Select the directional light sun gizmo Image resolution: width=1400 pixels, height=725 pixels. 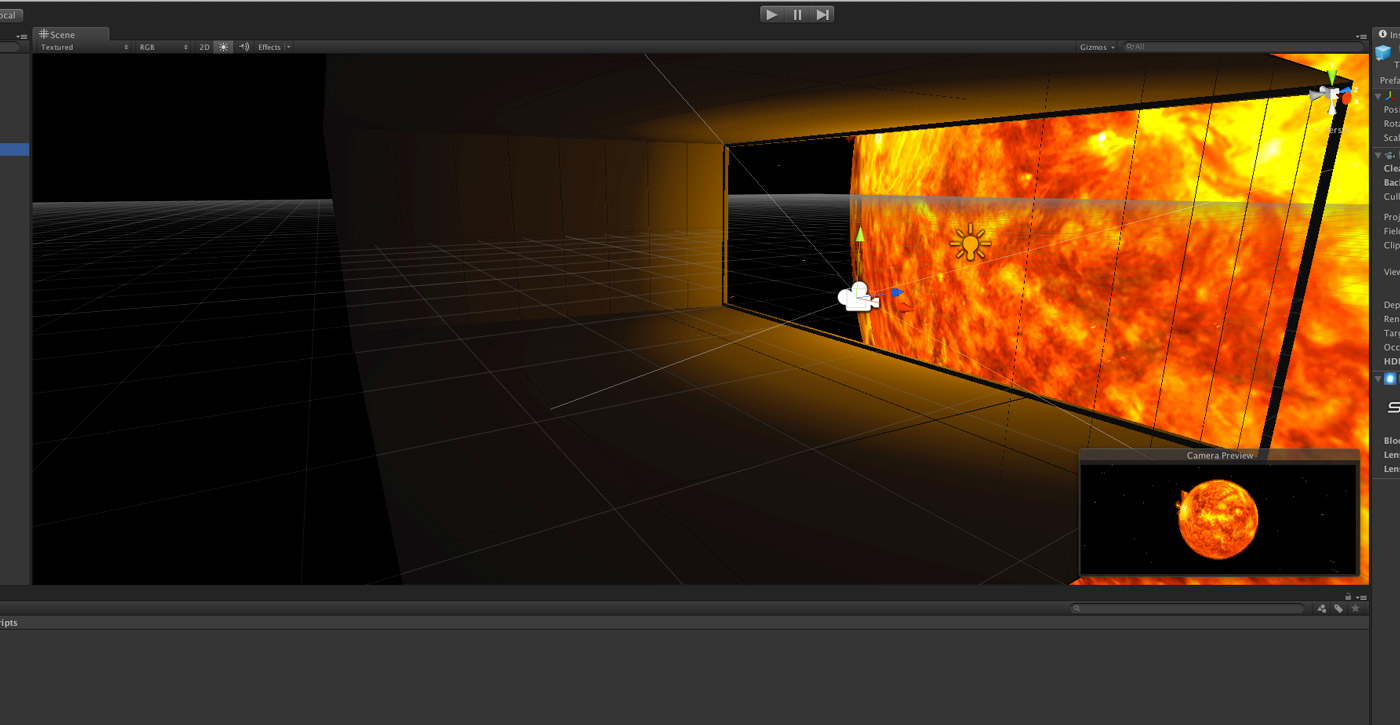[969, 243]
